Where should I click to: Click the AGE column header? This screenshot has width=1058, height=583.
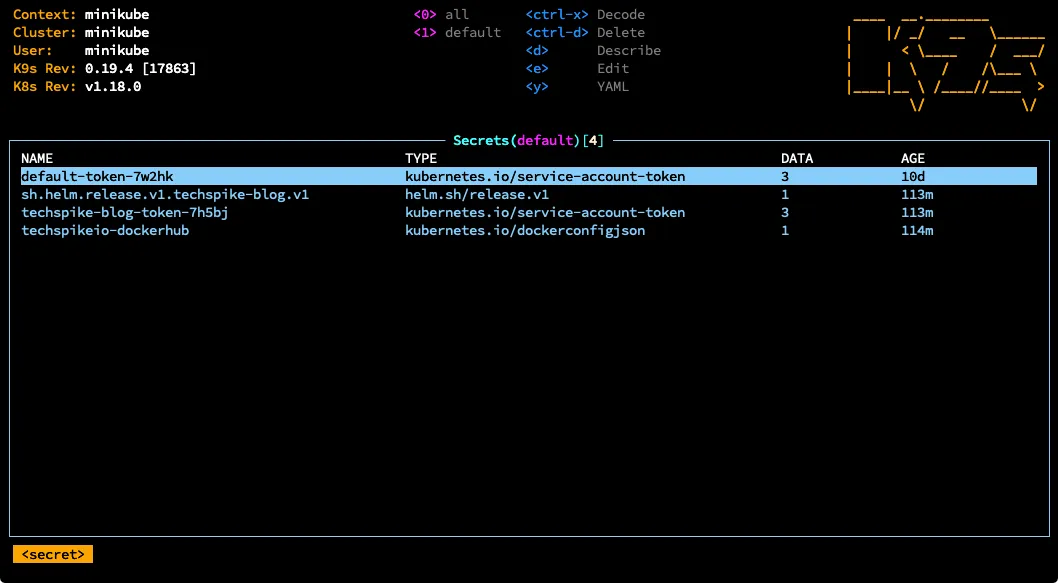pyautogui.click(x=913, y=159)
